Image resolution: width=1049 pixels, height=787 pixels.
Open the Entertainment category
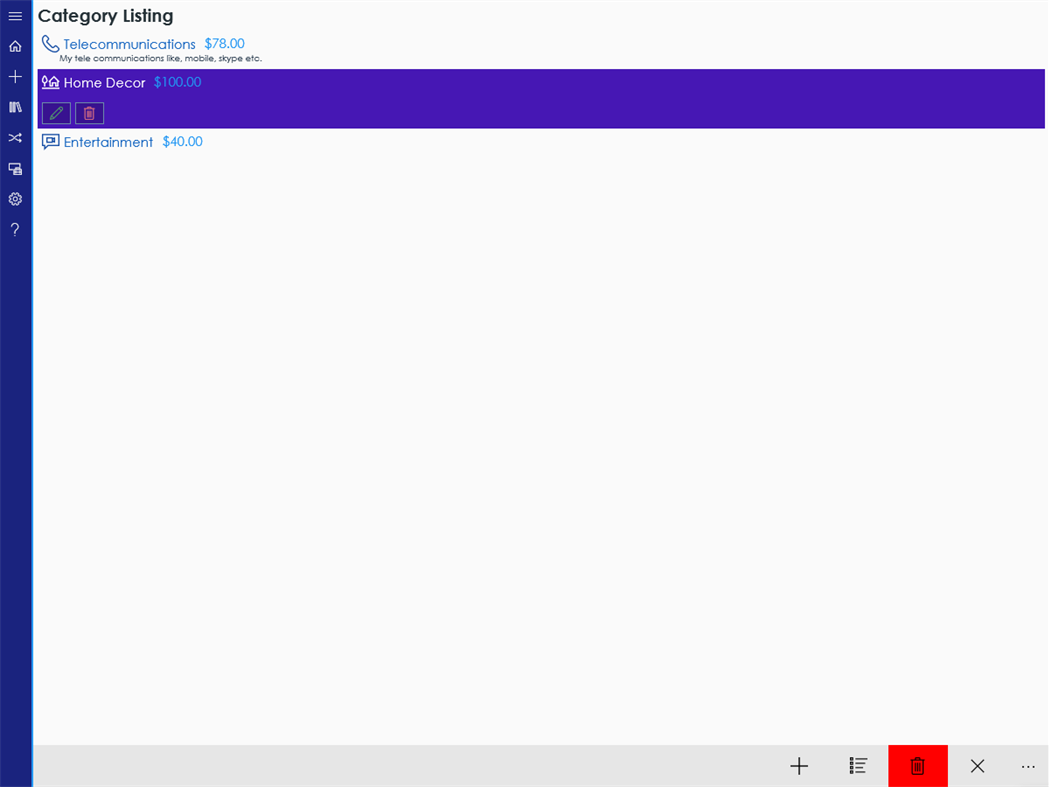107,141
